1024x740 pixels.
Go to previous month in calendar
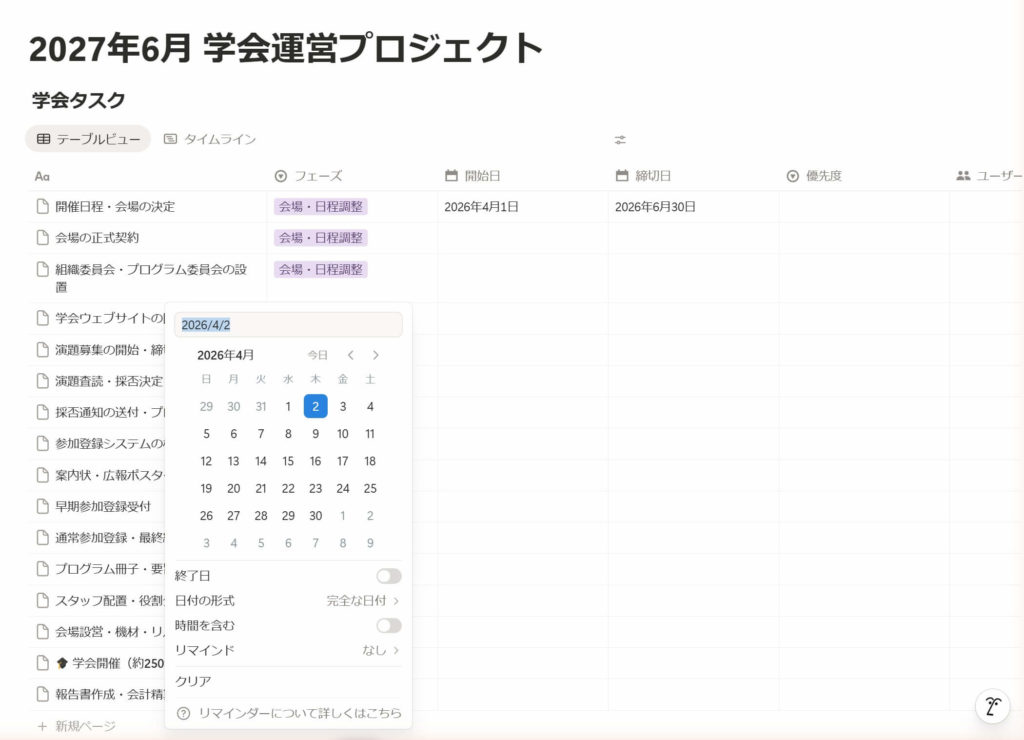350,355
